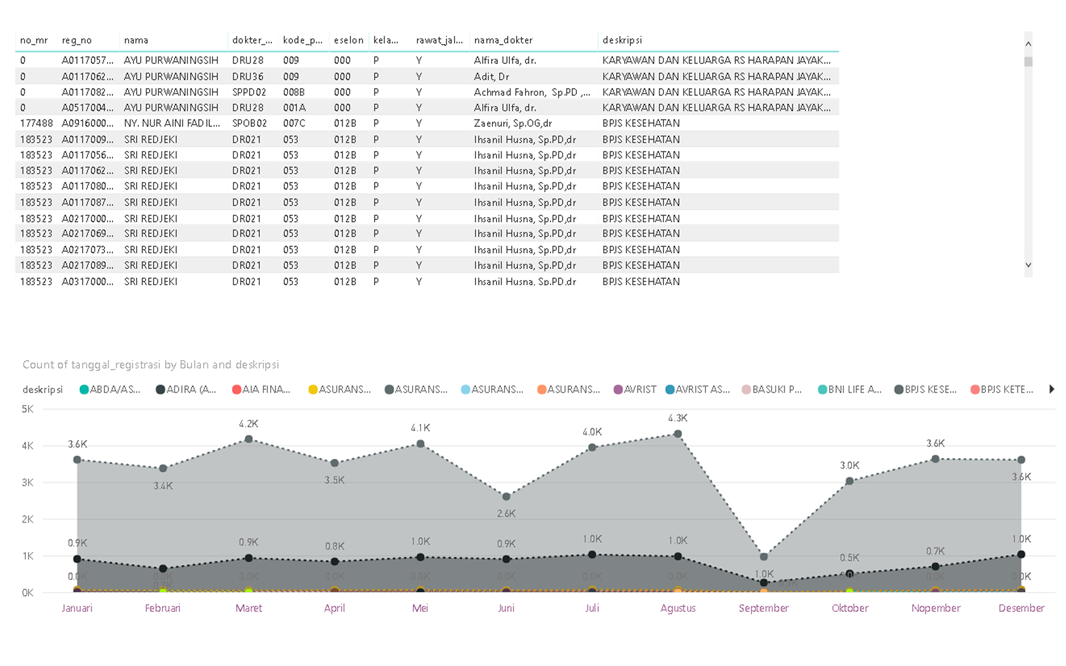The width and height of the screenshot is (1066, 666).
Task: Select the AIA FINA... red legend entry
Action: pyautogui.click(x=261, y=389)
